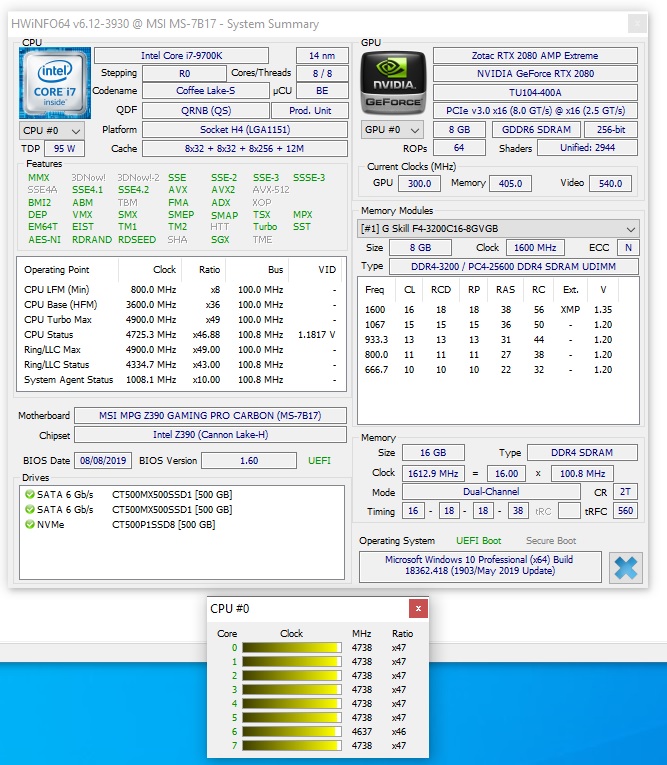Select the Intel Core i7-9700K name field

point(182,56)
